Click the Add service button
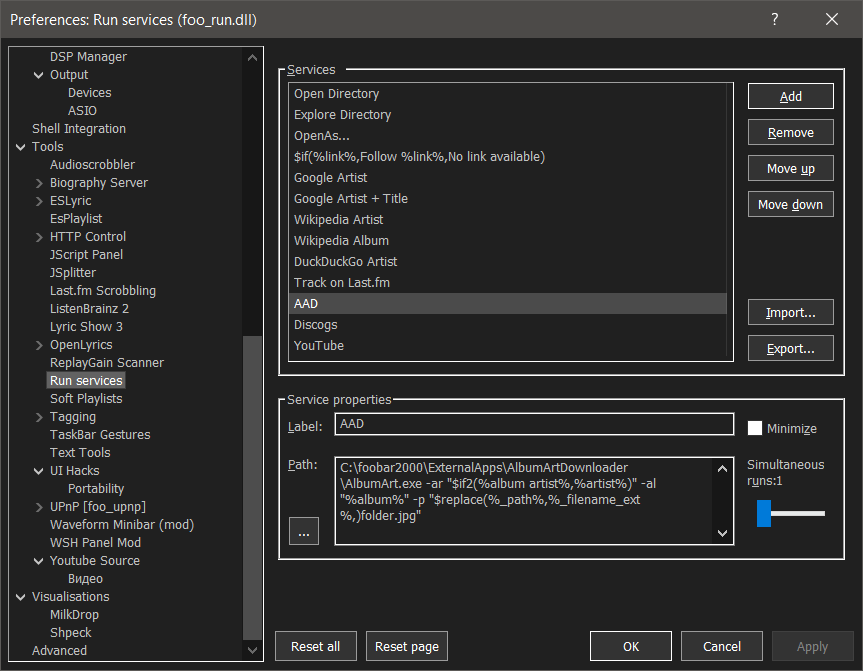 [790, 96]
